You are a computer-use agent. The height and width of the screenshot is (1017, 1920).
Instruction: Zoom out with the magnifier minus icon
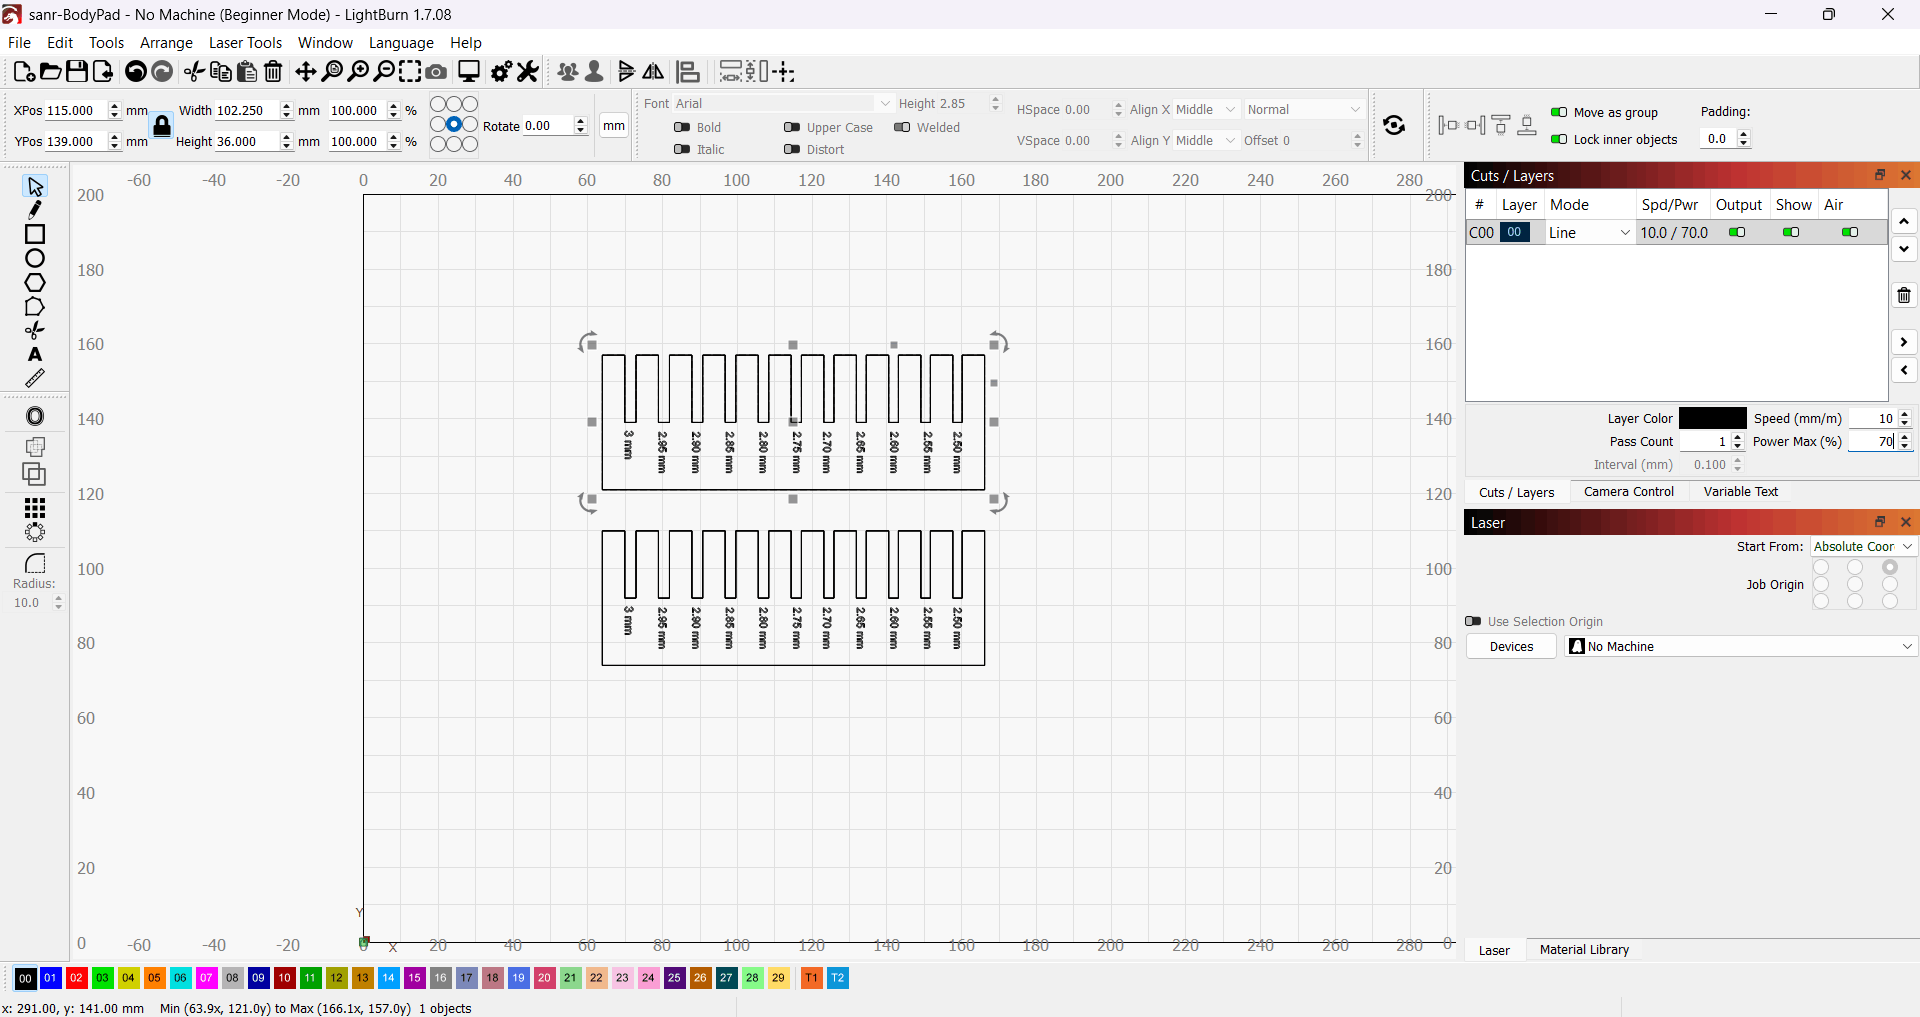(384, 71)
